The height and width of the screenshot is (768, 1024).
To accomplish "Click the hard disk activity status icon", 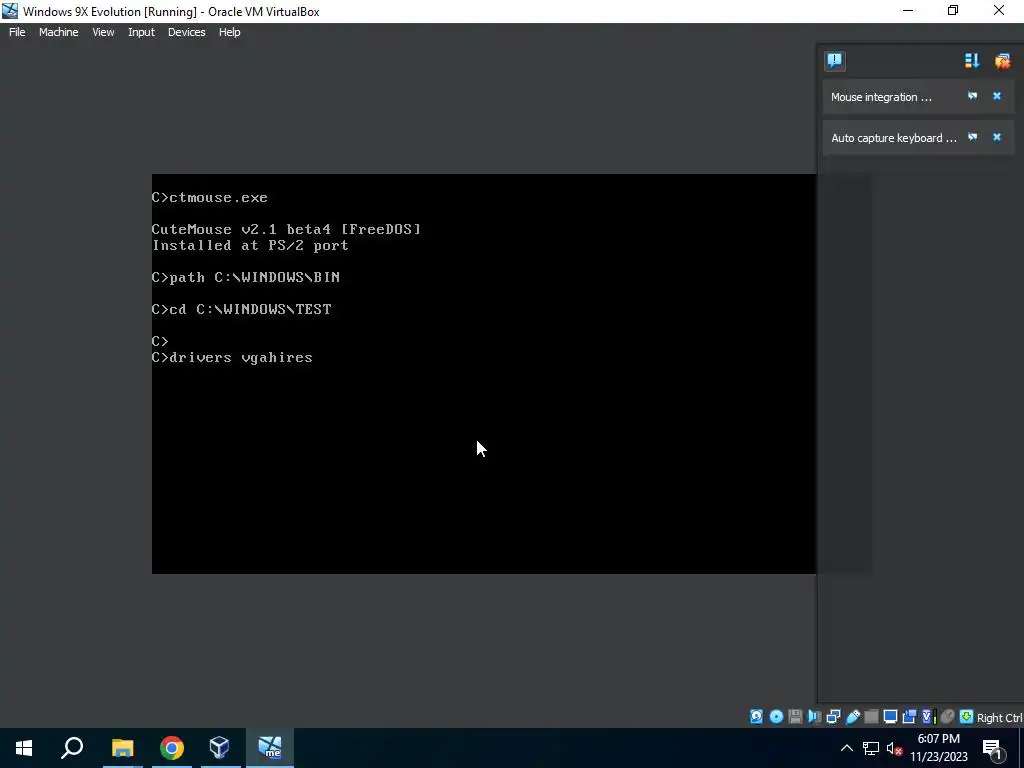I will 756,716.
